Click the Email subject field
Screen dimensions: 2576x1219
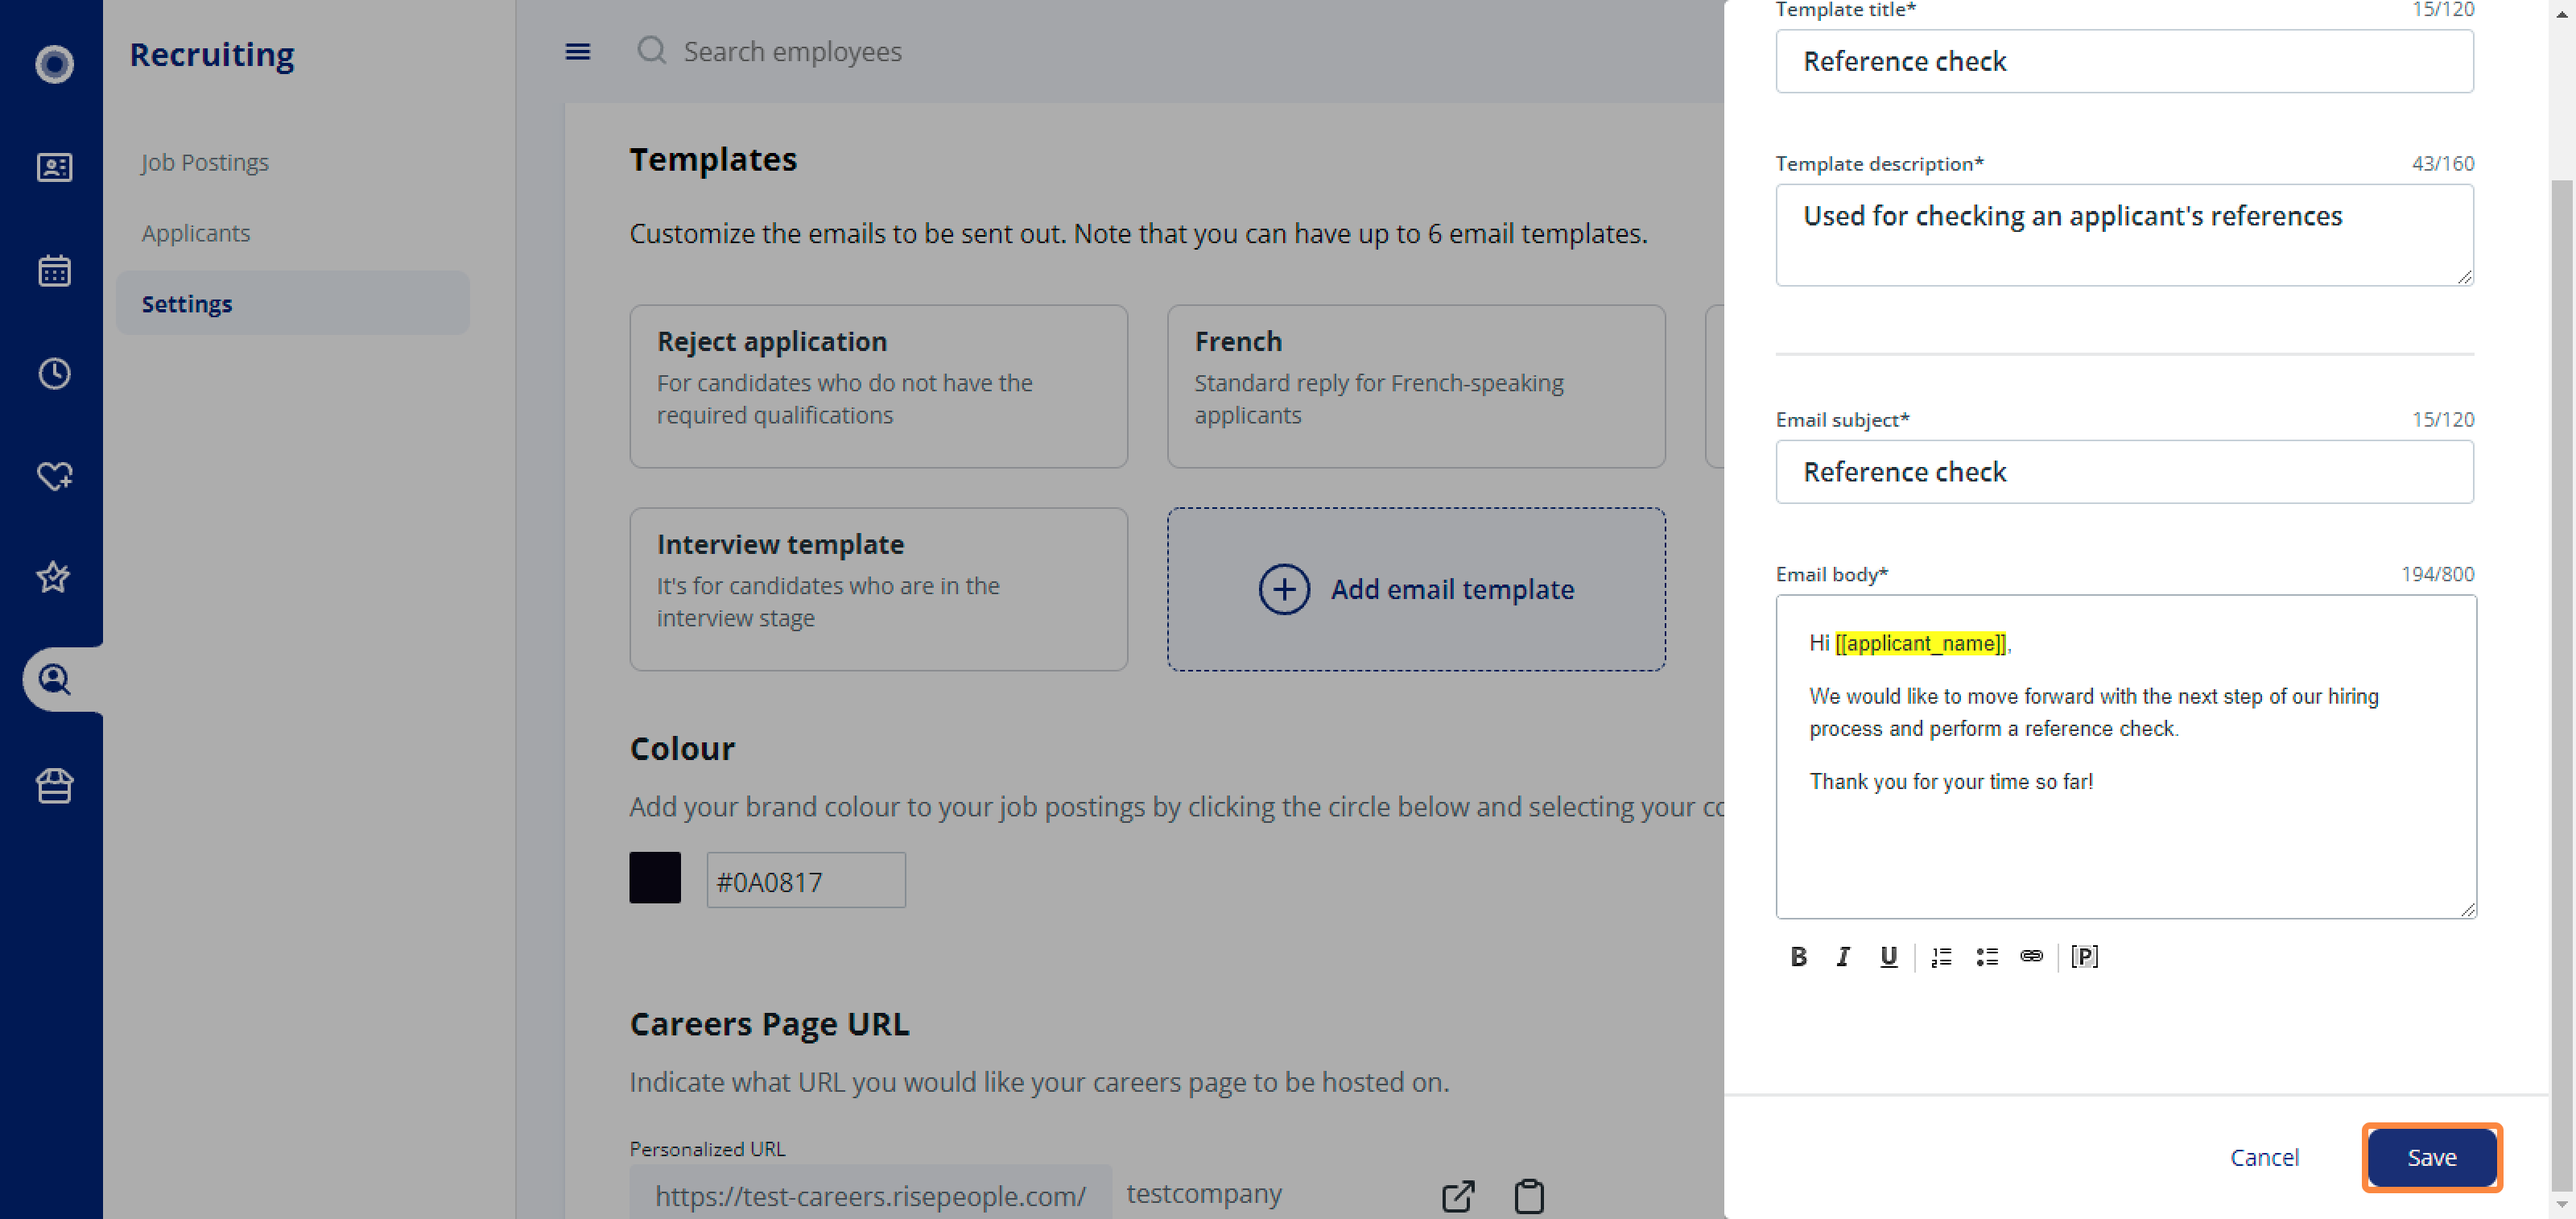pyautogui.click(x=2124, y=471)
